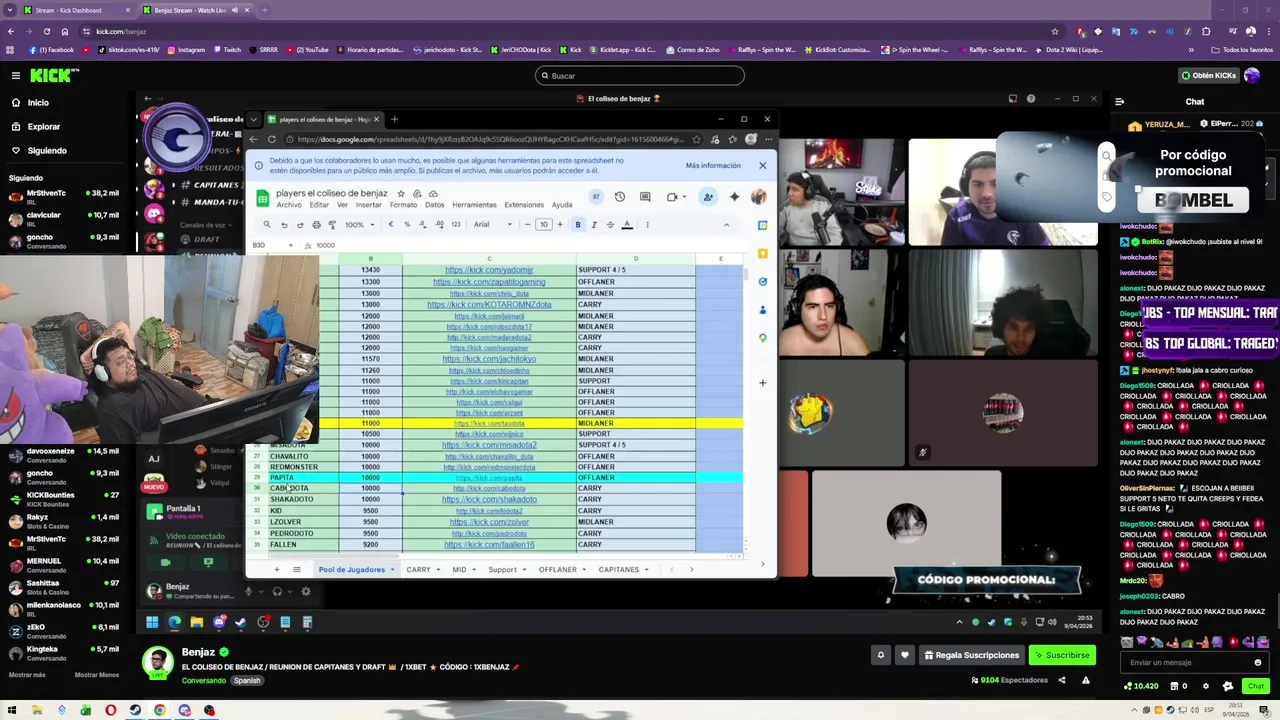Click currency euro format icon

pos(391,225)
